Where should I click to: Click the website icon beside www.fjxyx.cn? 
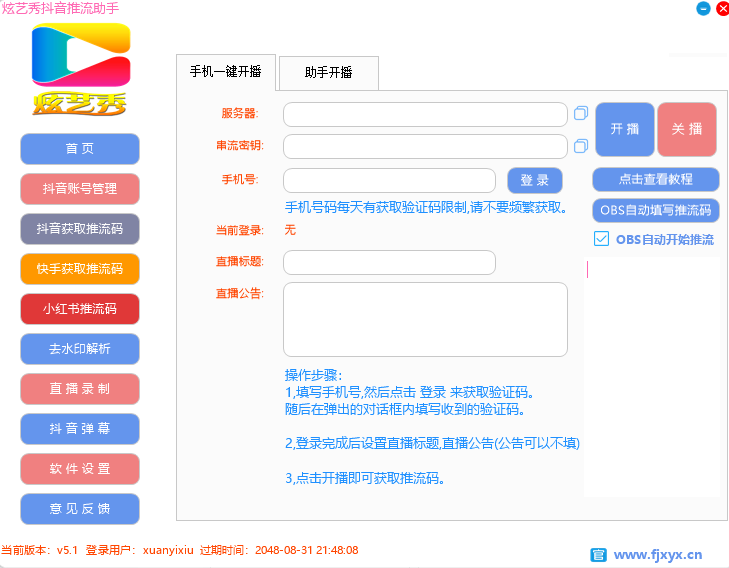click(x=598, y=555)
